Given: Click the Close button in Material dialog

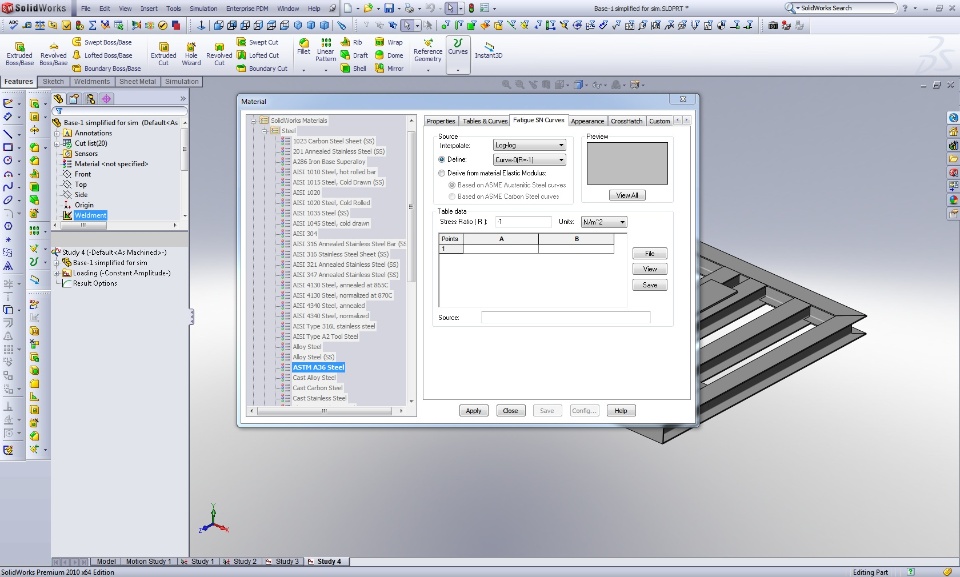Looking at the screenshot, I should 511,411.
